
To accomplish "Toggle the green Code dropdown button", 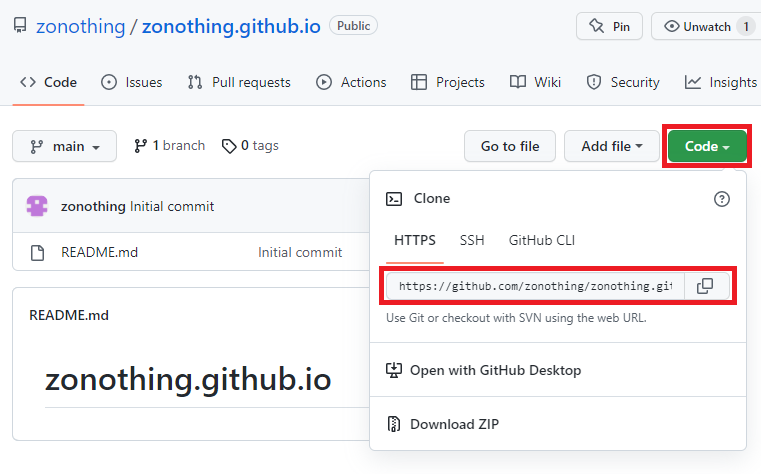I will (707, 146).
